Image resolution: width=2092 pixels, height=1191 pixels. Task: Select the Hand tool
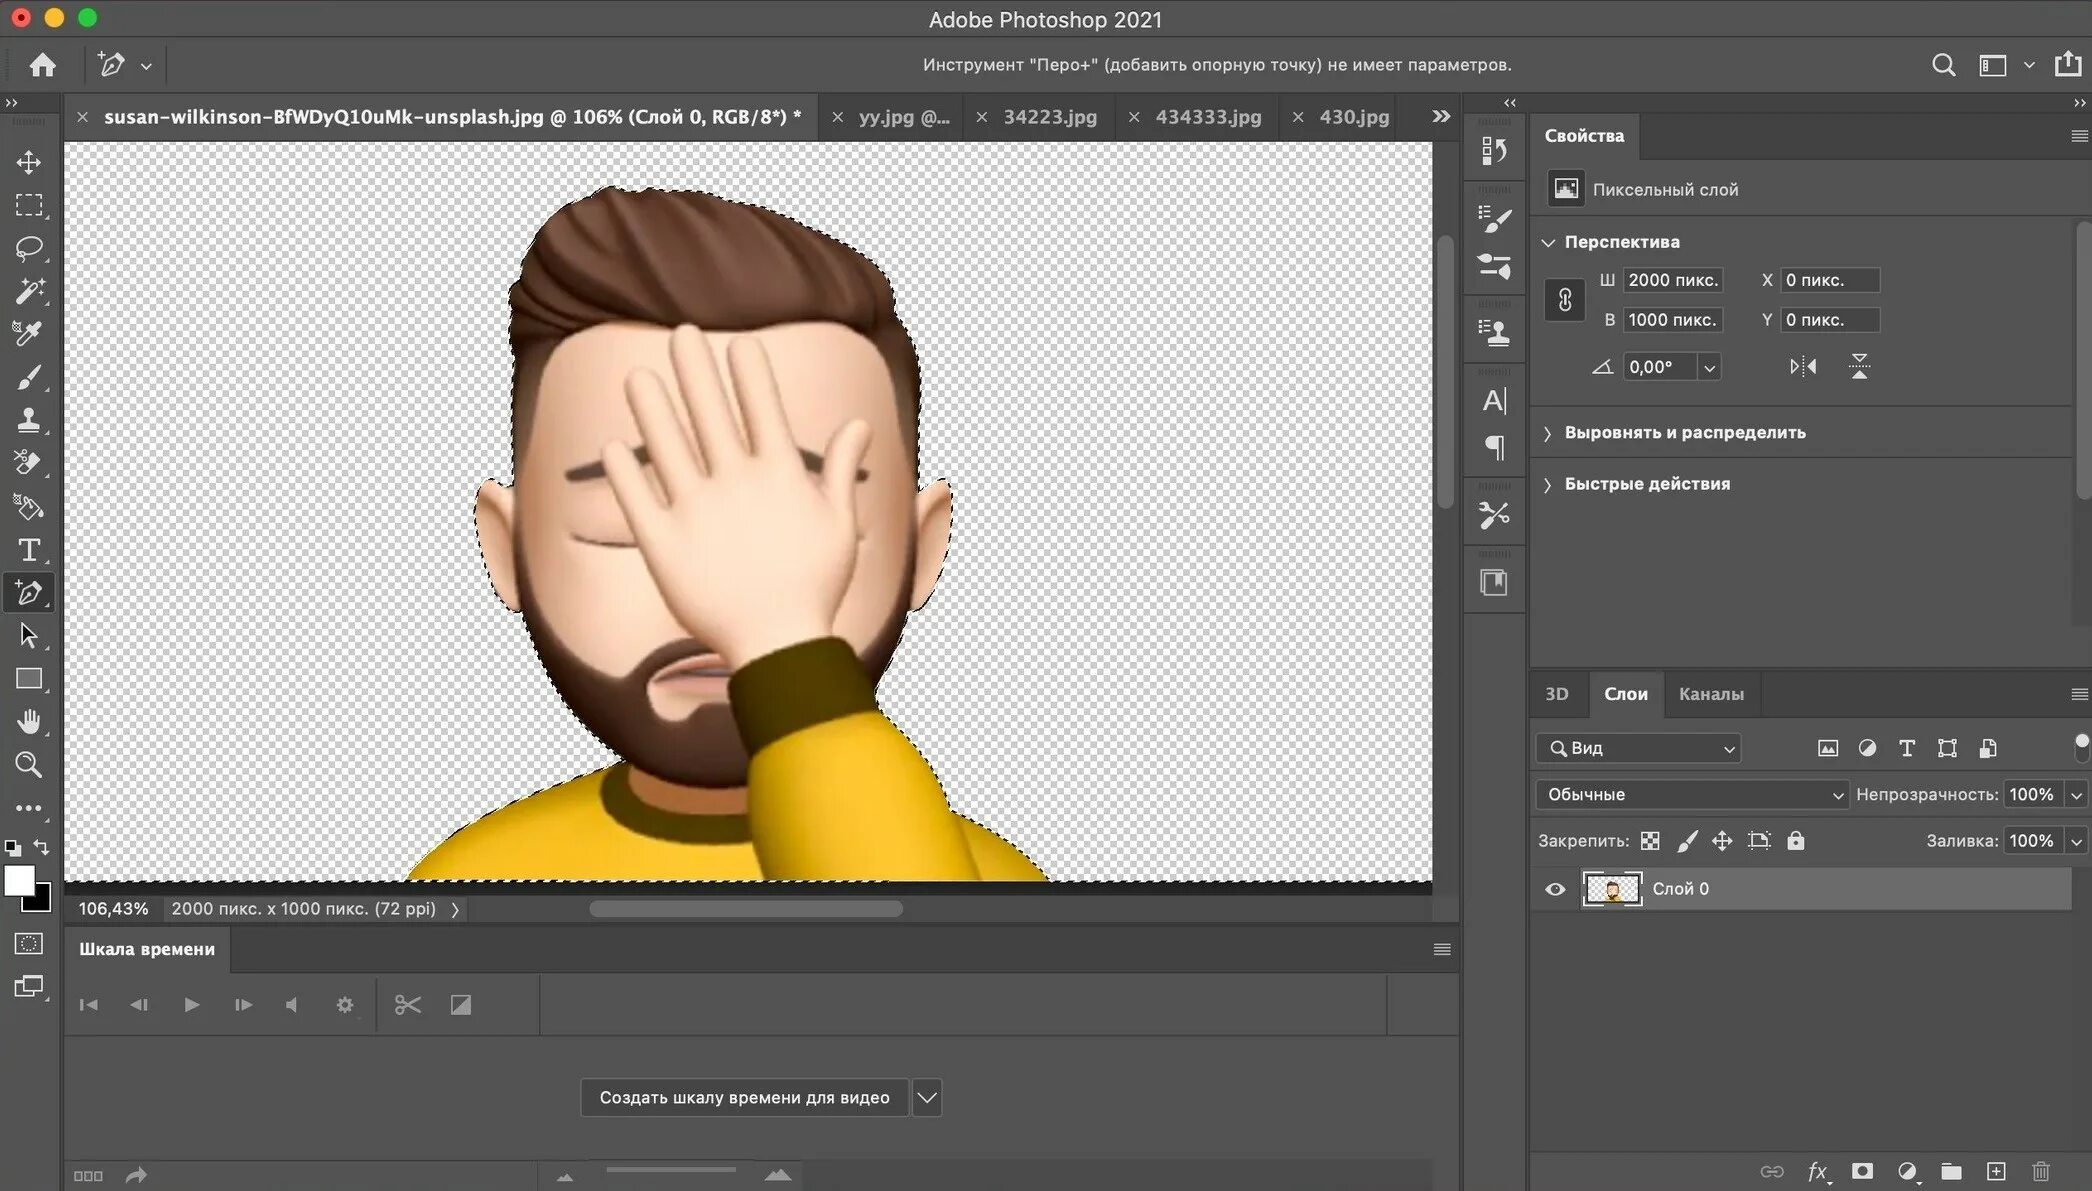[x=28, y=721]
